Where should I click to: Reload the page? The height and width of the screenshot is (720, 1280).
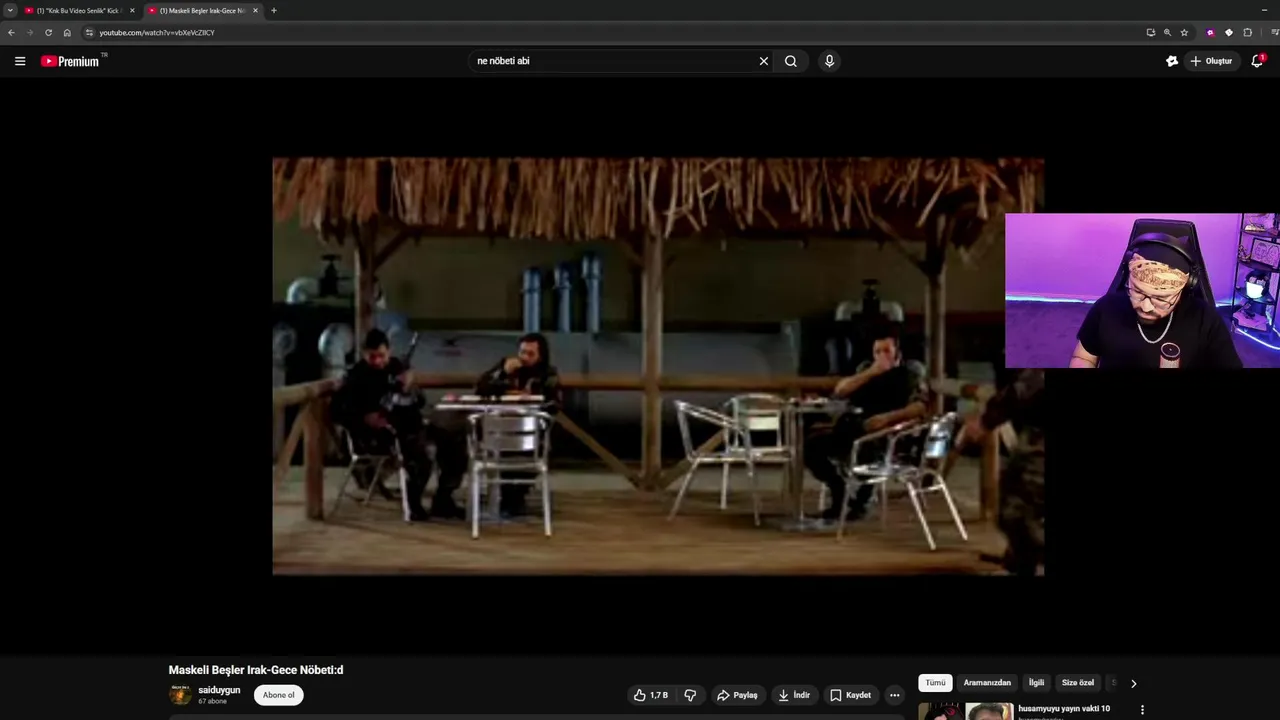pos(48,32)
